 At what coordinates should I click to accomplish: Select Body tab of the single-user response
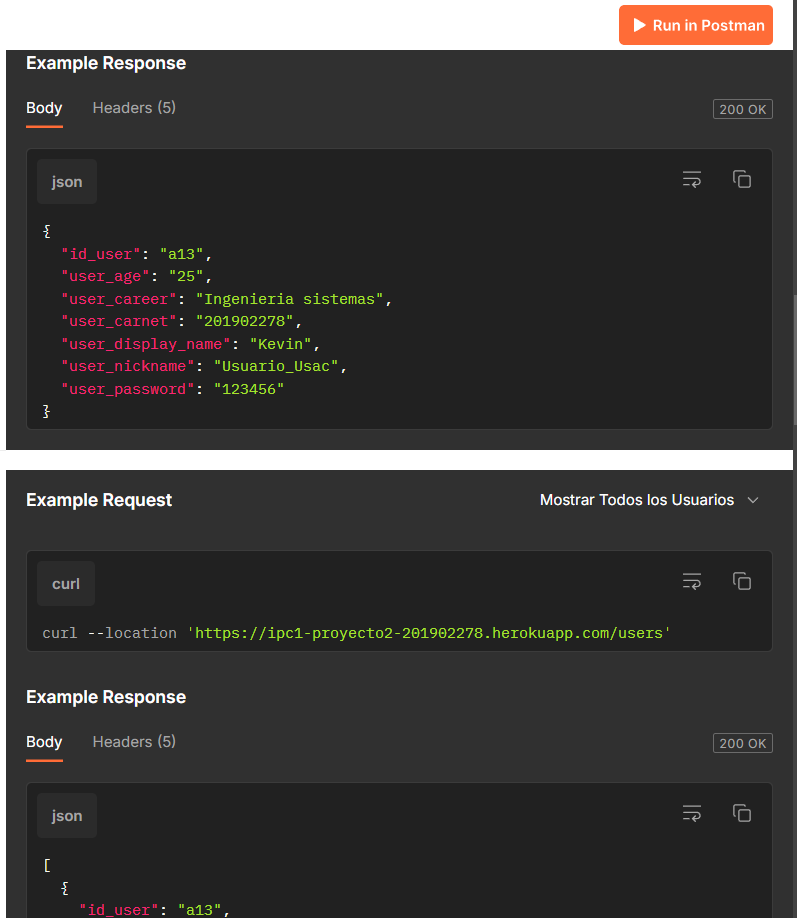coord(44,108)
